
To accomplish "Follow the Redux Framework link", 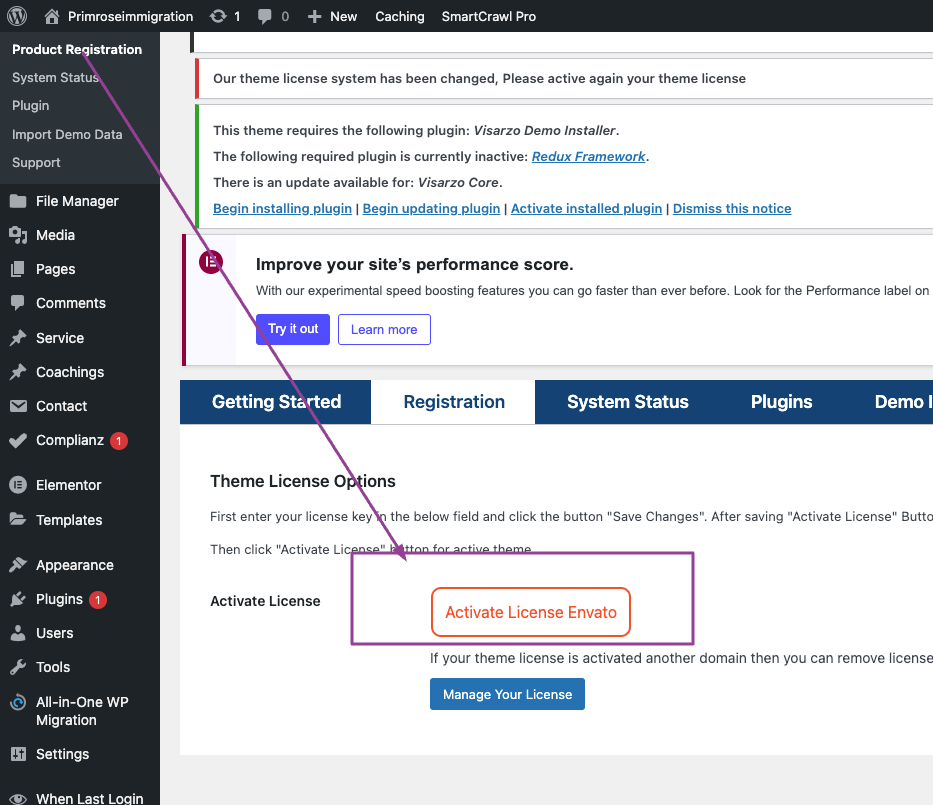I will [x=588, y=156].
